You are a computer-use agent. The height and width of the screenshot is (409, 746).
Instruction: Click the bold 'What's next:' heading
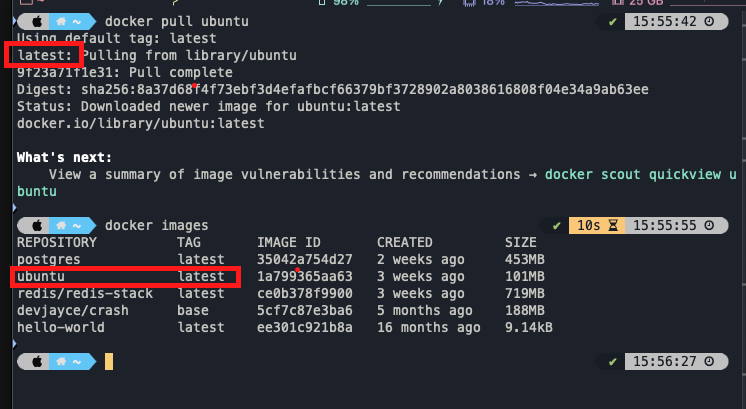pos(64,157)
